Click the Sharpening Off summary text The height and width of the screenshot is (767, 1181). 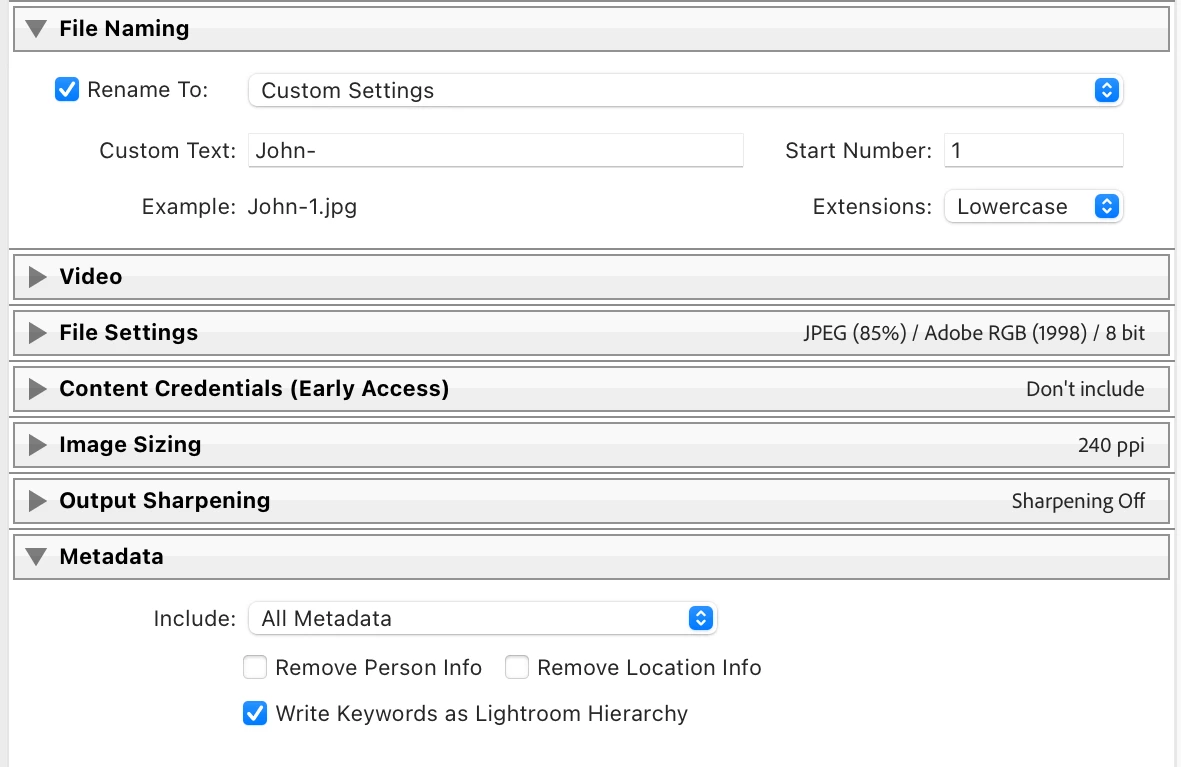[x=1077, y=501]
